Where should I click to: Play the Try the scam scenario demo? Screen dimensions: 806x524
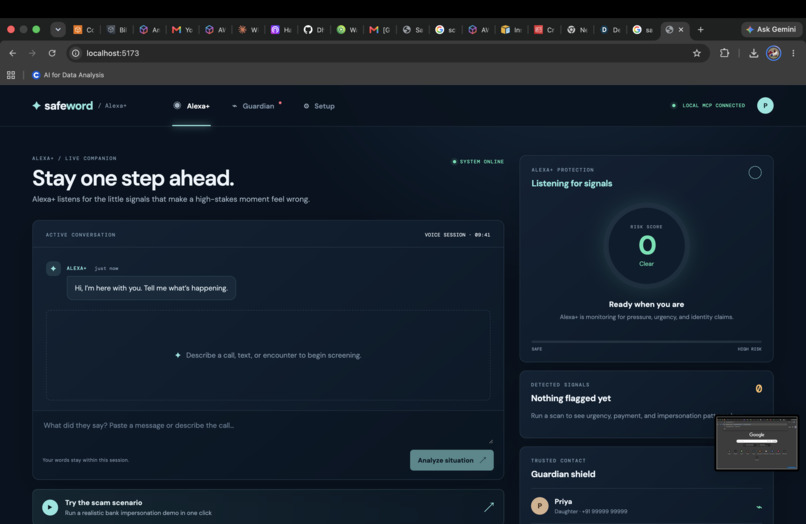click(50, 507)
